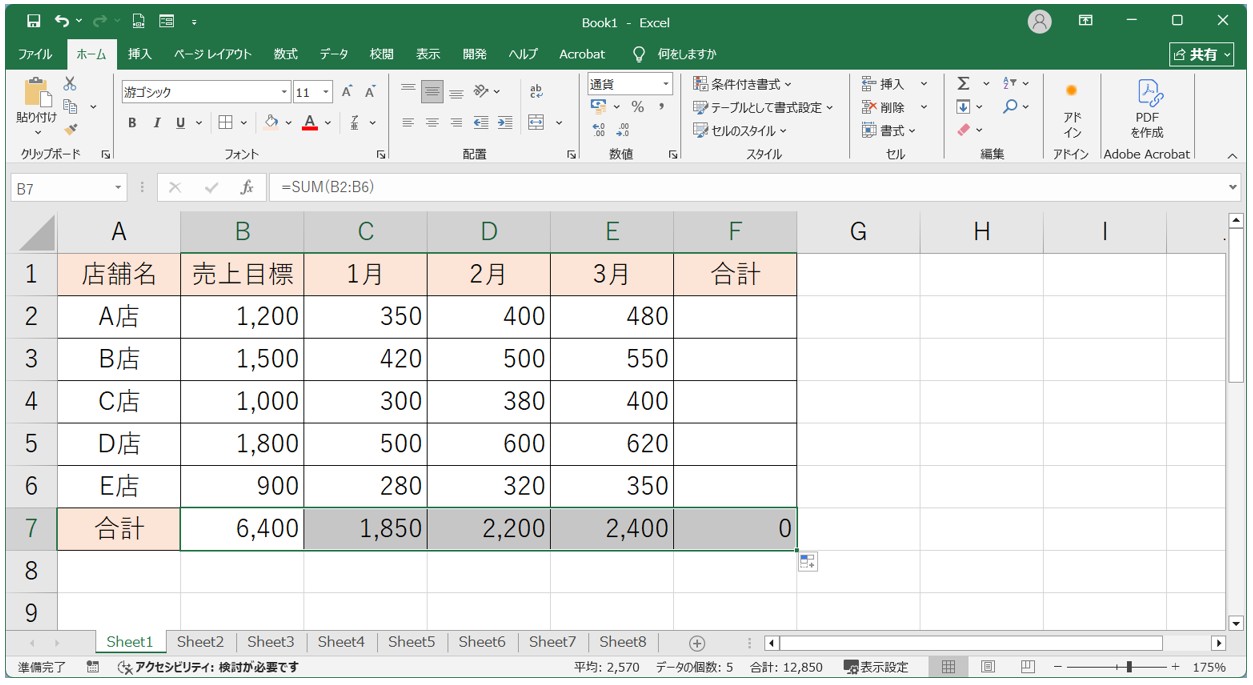Cut selection with the scissors icon
This screenshot has width=1253, height=685.
(70, 85)
